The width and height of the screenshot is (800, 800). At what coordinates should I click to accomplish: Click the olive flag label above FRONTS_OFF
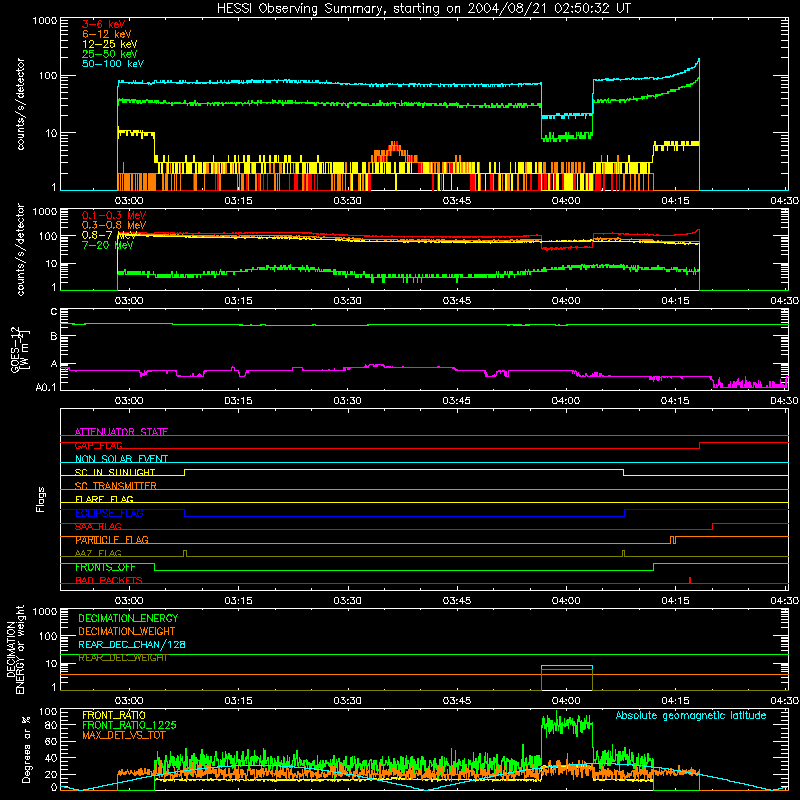tap(98, 553)
